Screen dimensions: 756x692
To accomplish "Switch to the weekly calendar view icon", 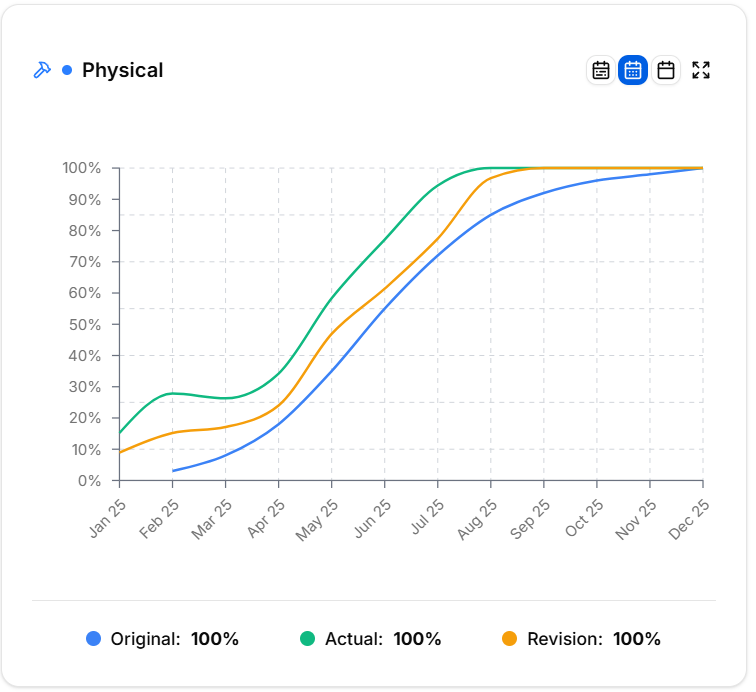I will (x=601, y=70).
